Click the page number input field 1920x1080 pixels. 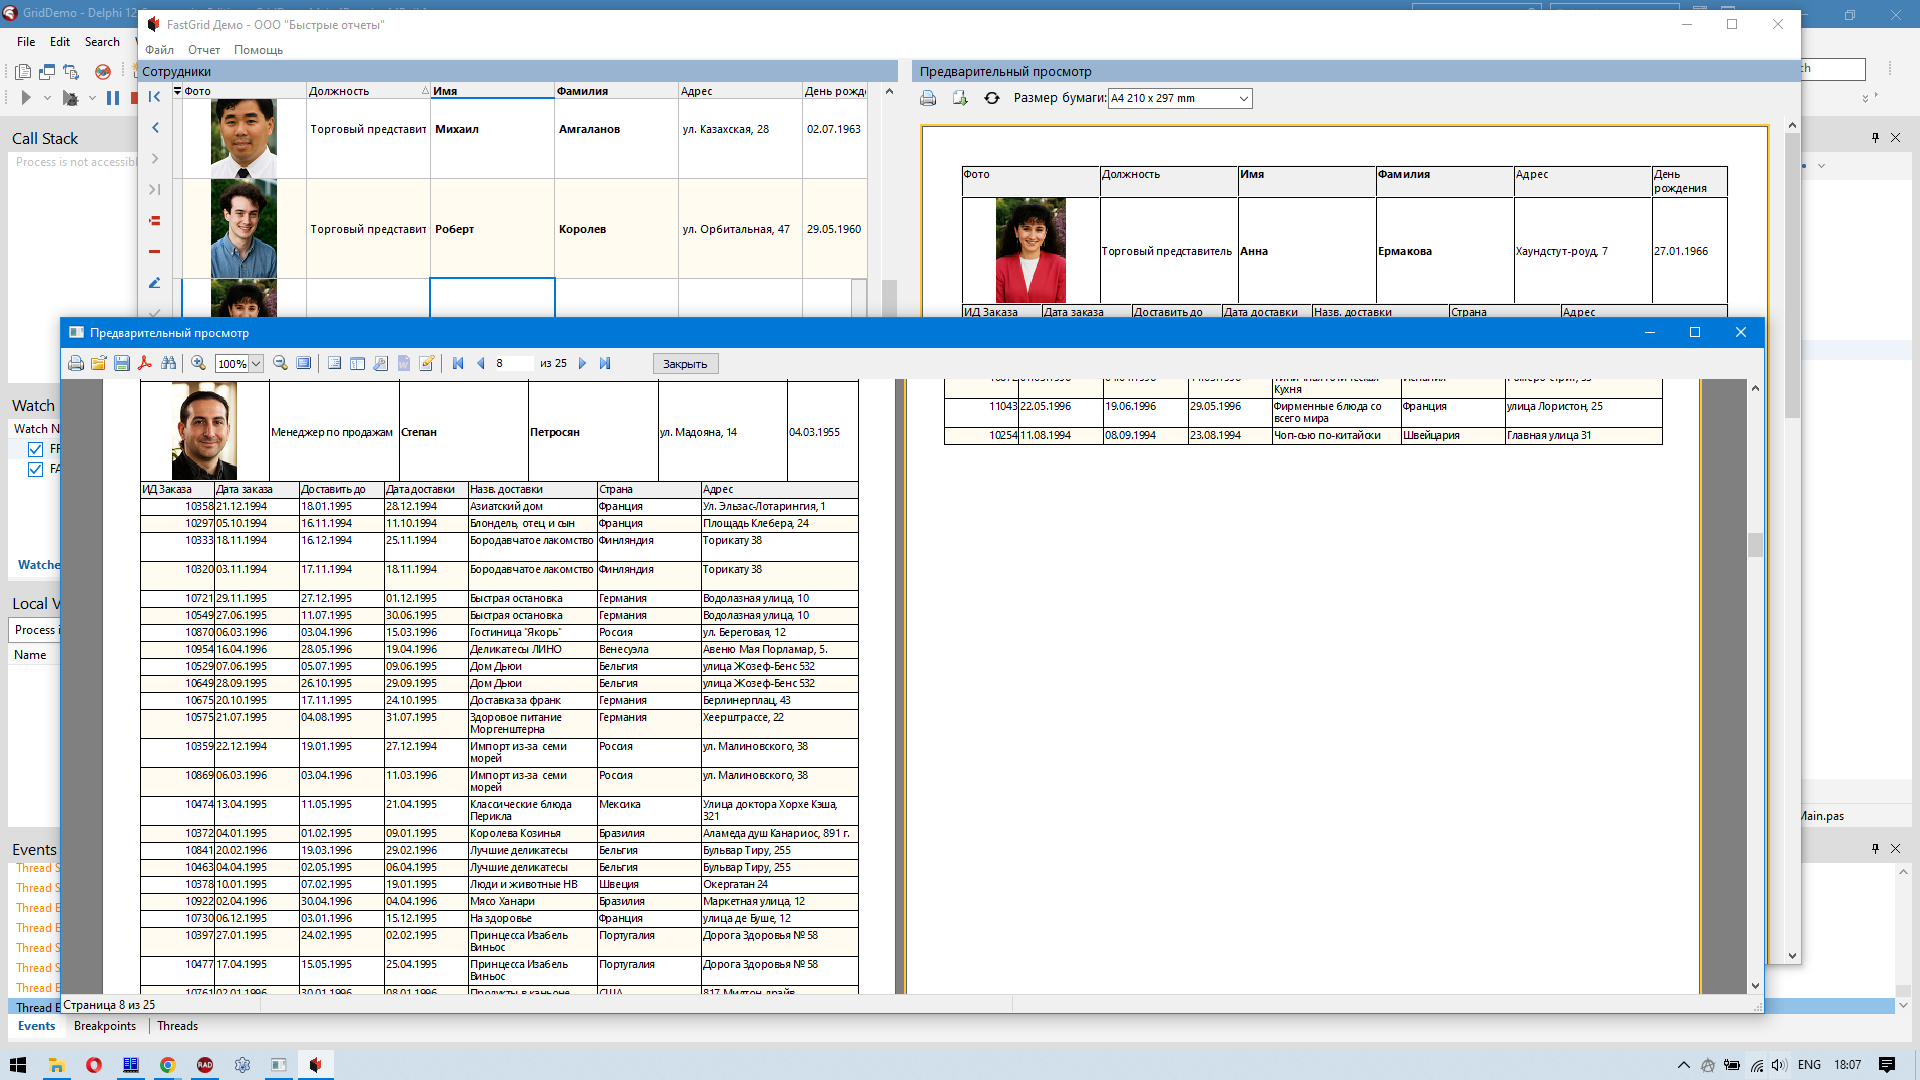click(x=513, y=364)
